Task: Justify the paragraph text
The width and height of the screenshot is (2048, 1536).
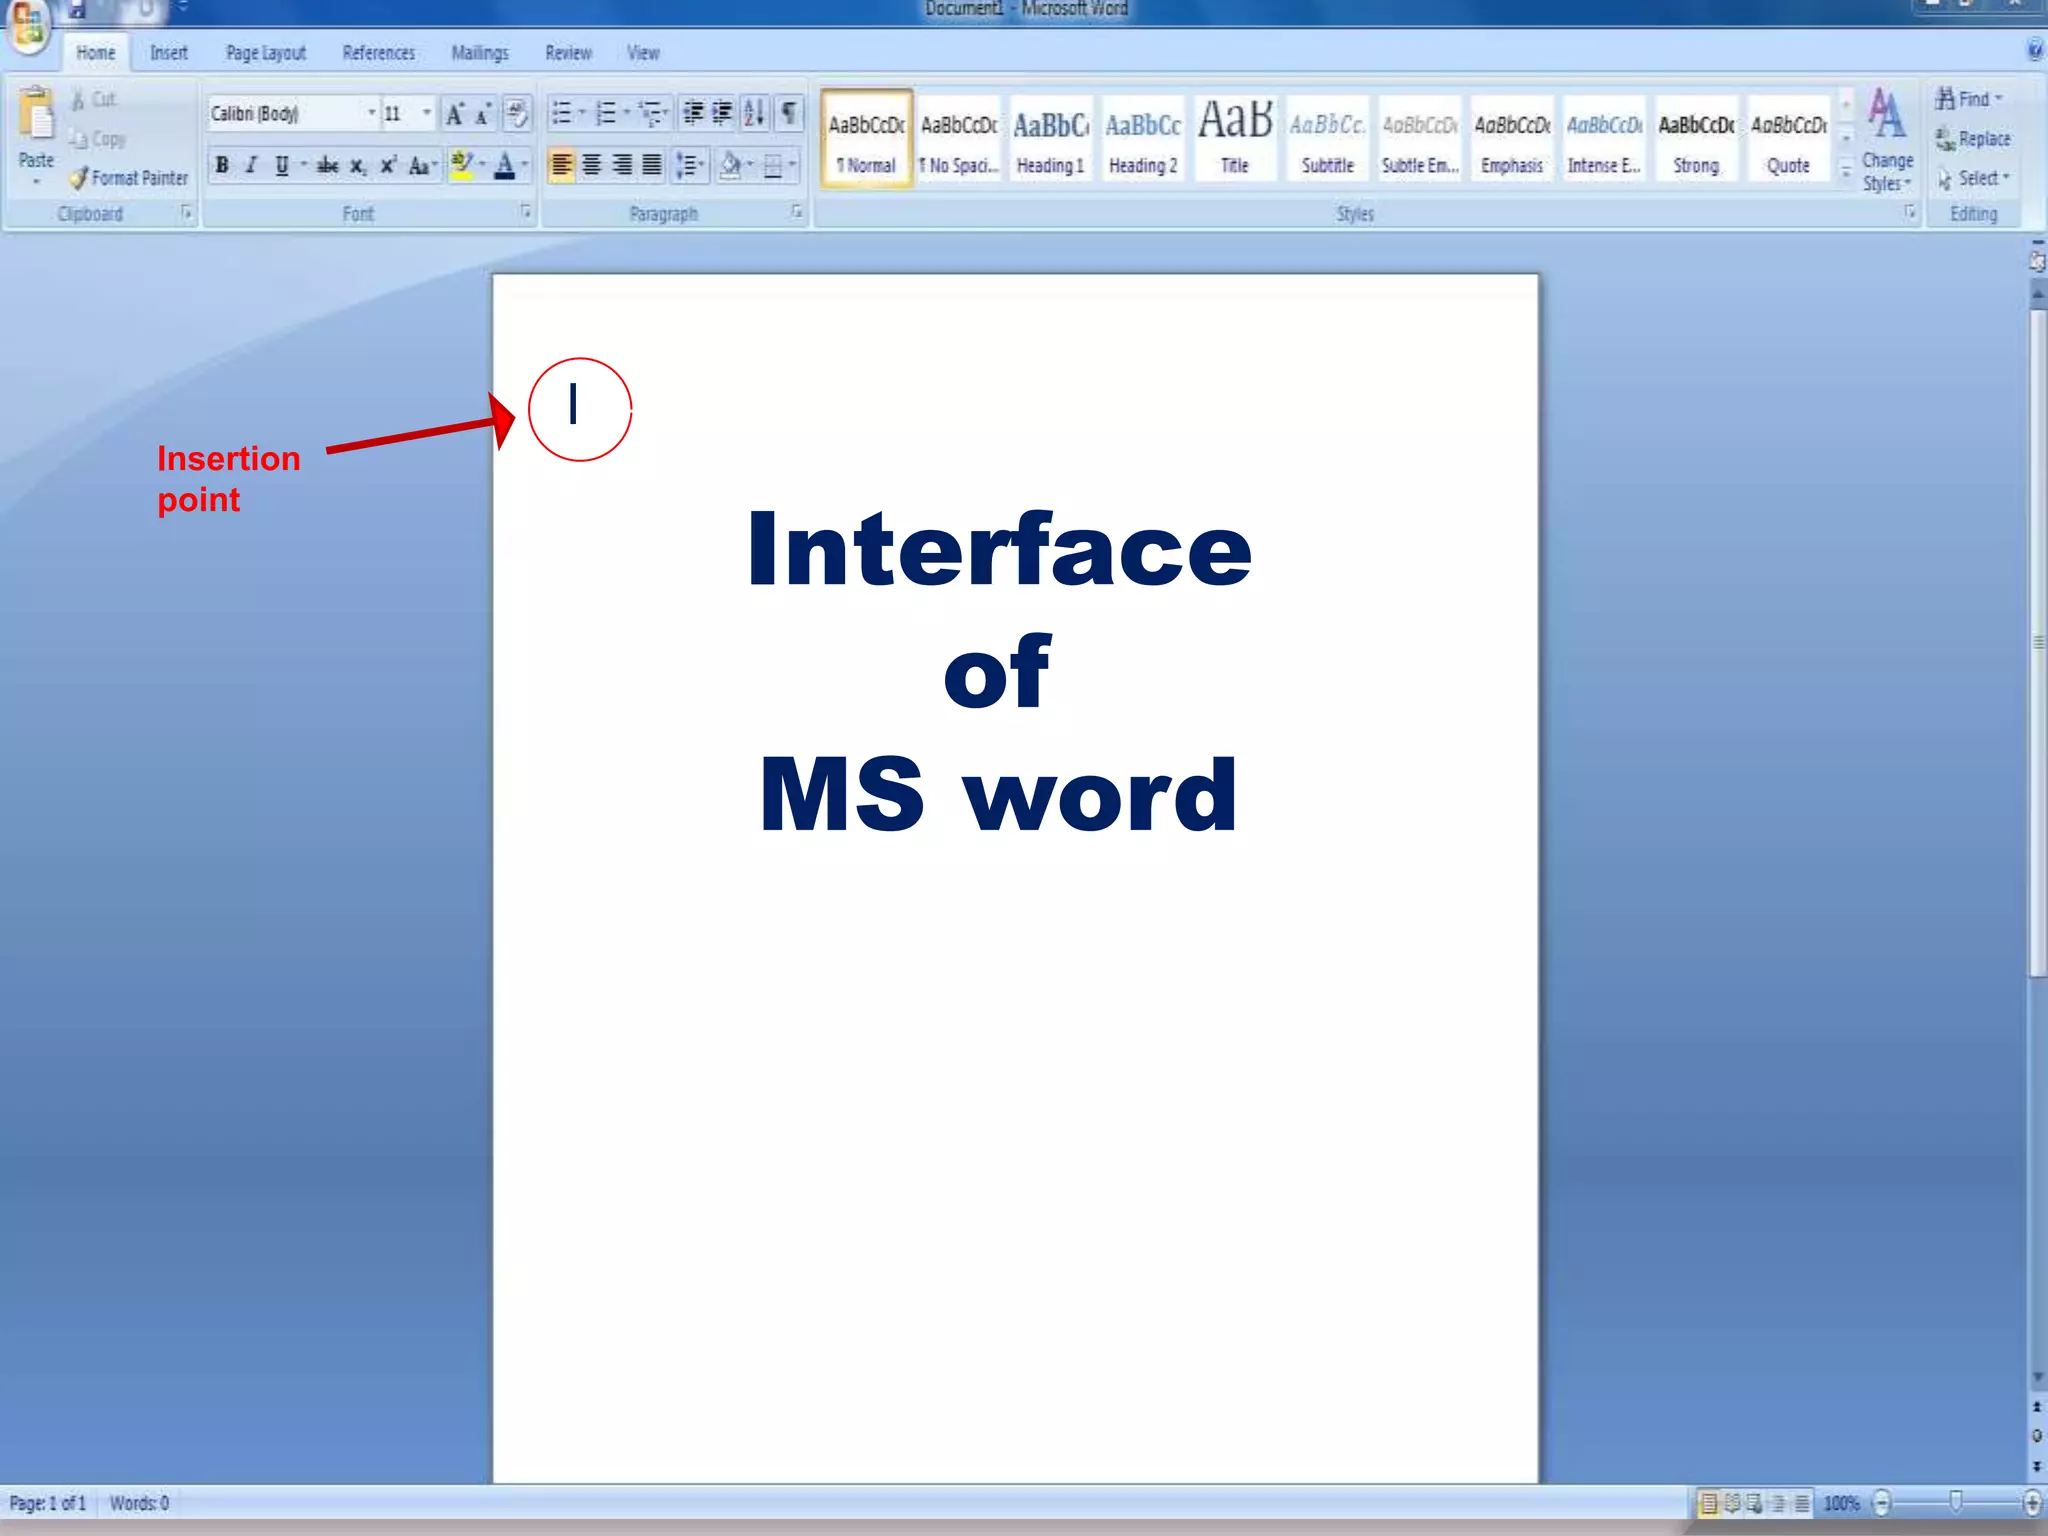Action: (x=652, y=165)
